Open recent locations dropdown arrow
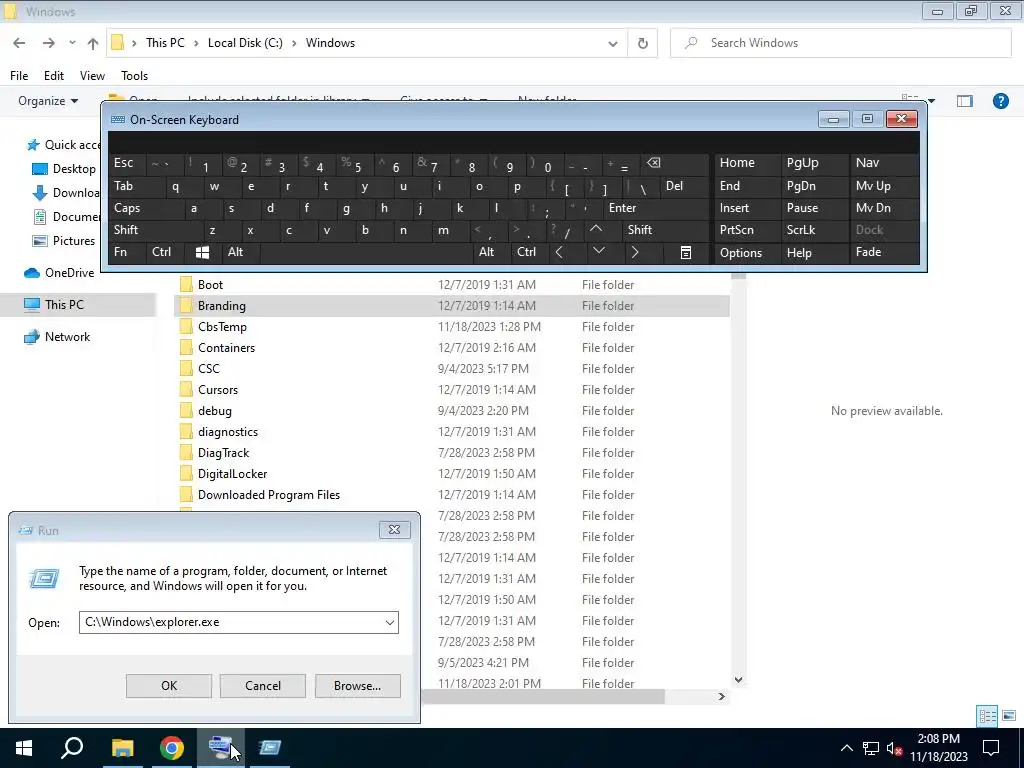The height and width of the screenshot is (768, 1024). tap(72, 43)
